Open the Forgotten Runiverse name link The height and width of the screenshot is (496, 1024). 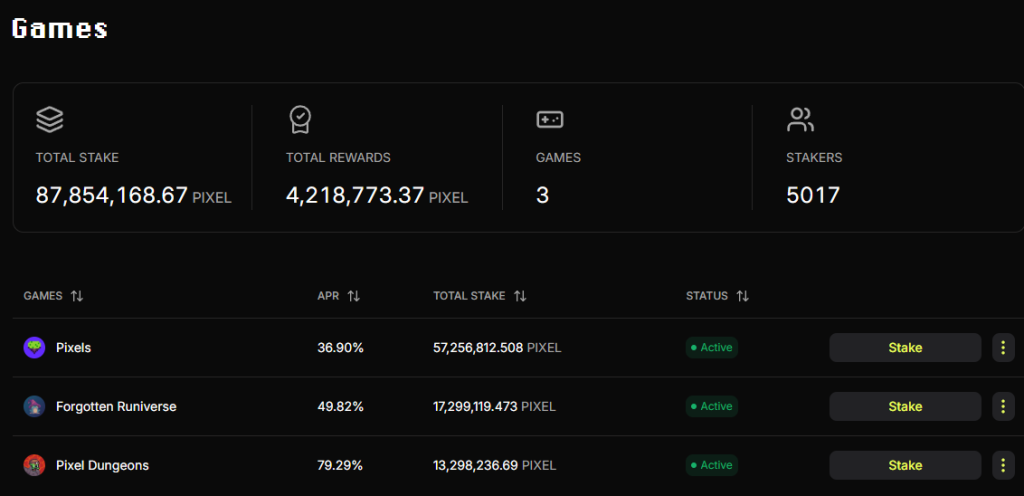pos(116,407)
